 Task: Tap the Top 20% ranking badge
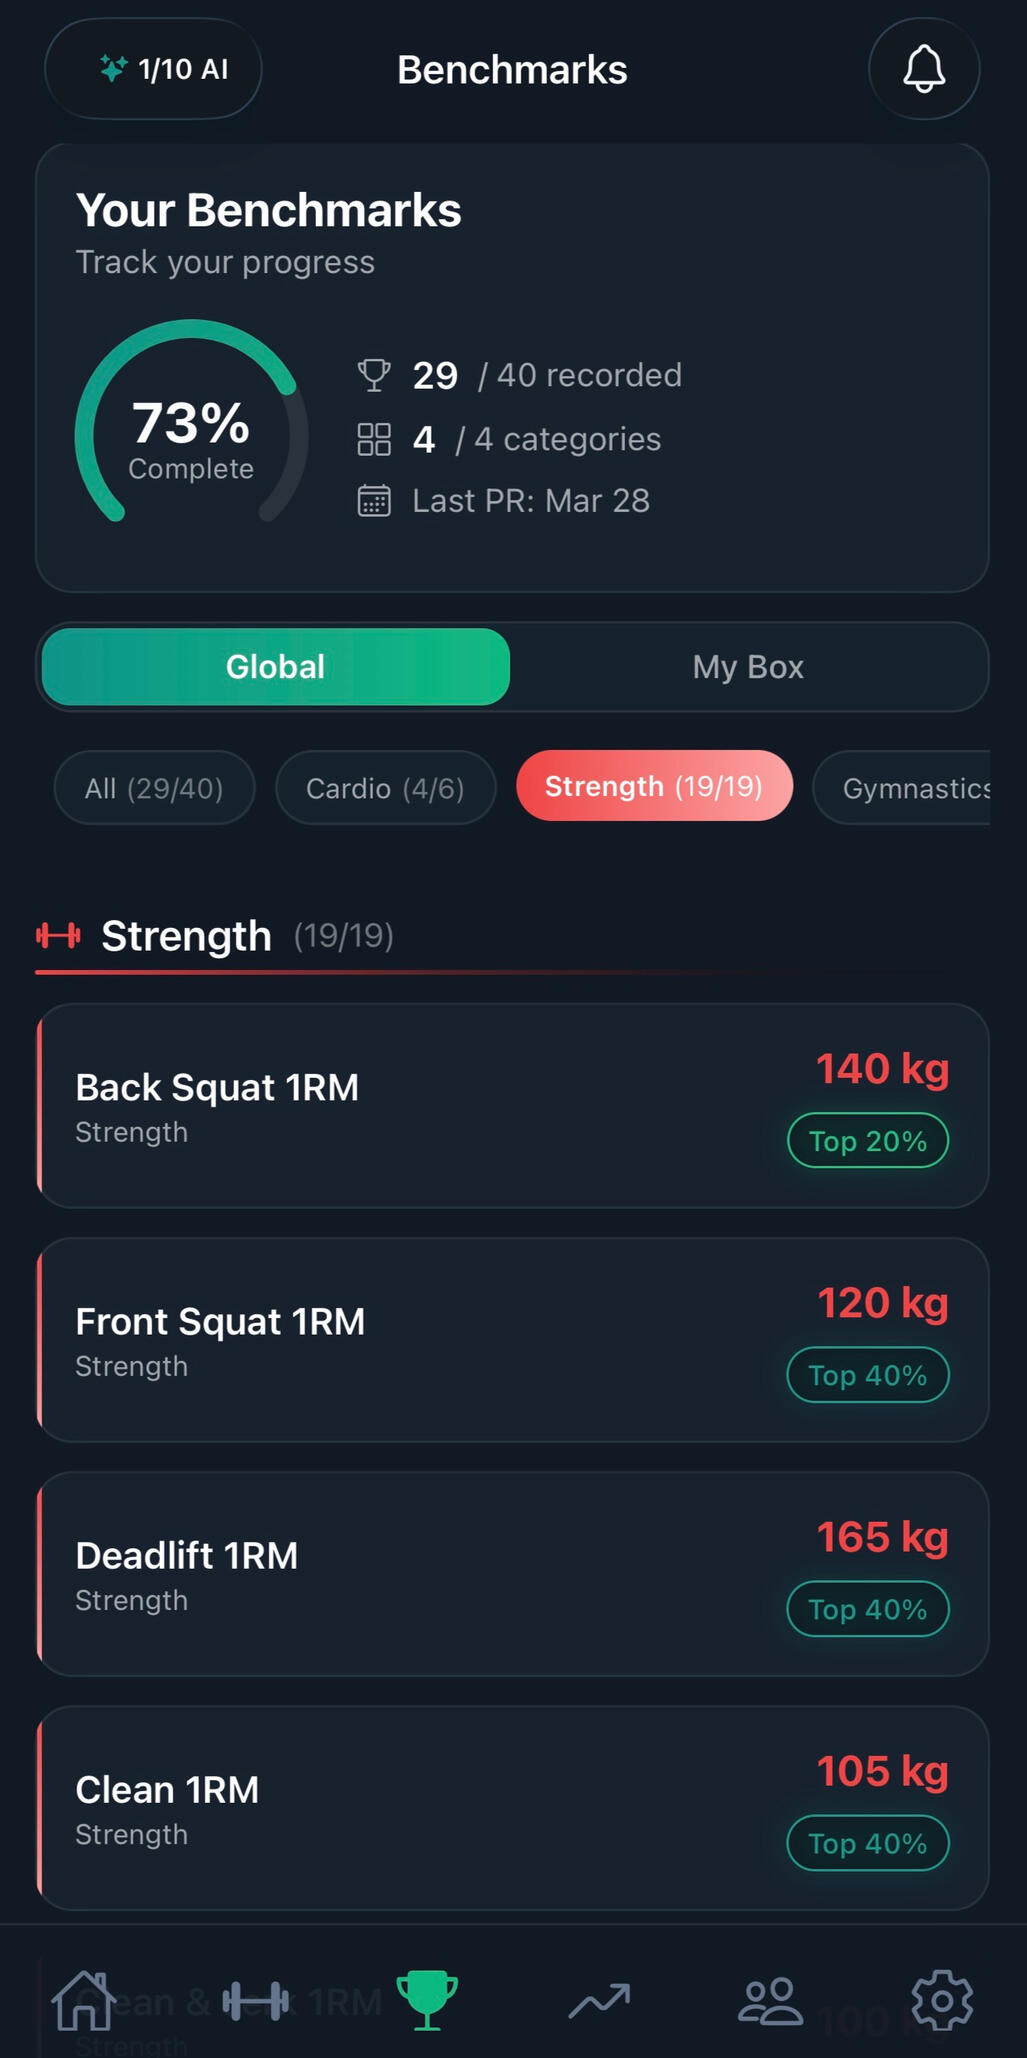[x=867, y=1141]
